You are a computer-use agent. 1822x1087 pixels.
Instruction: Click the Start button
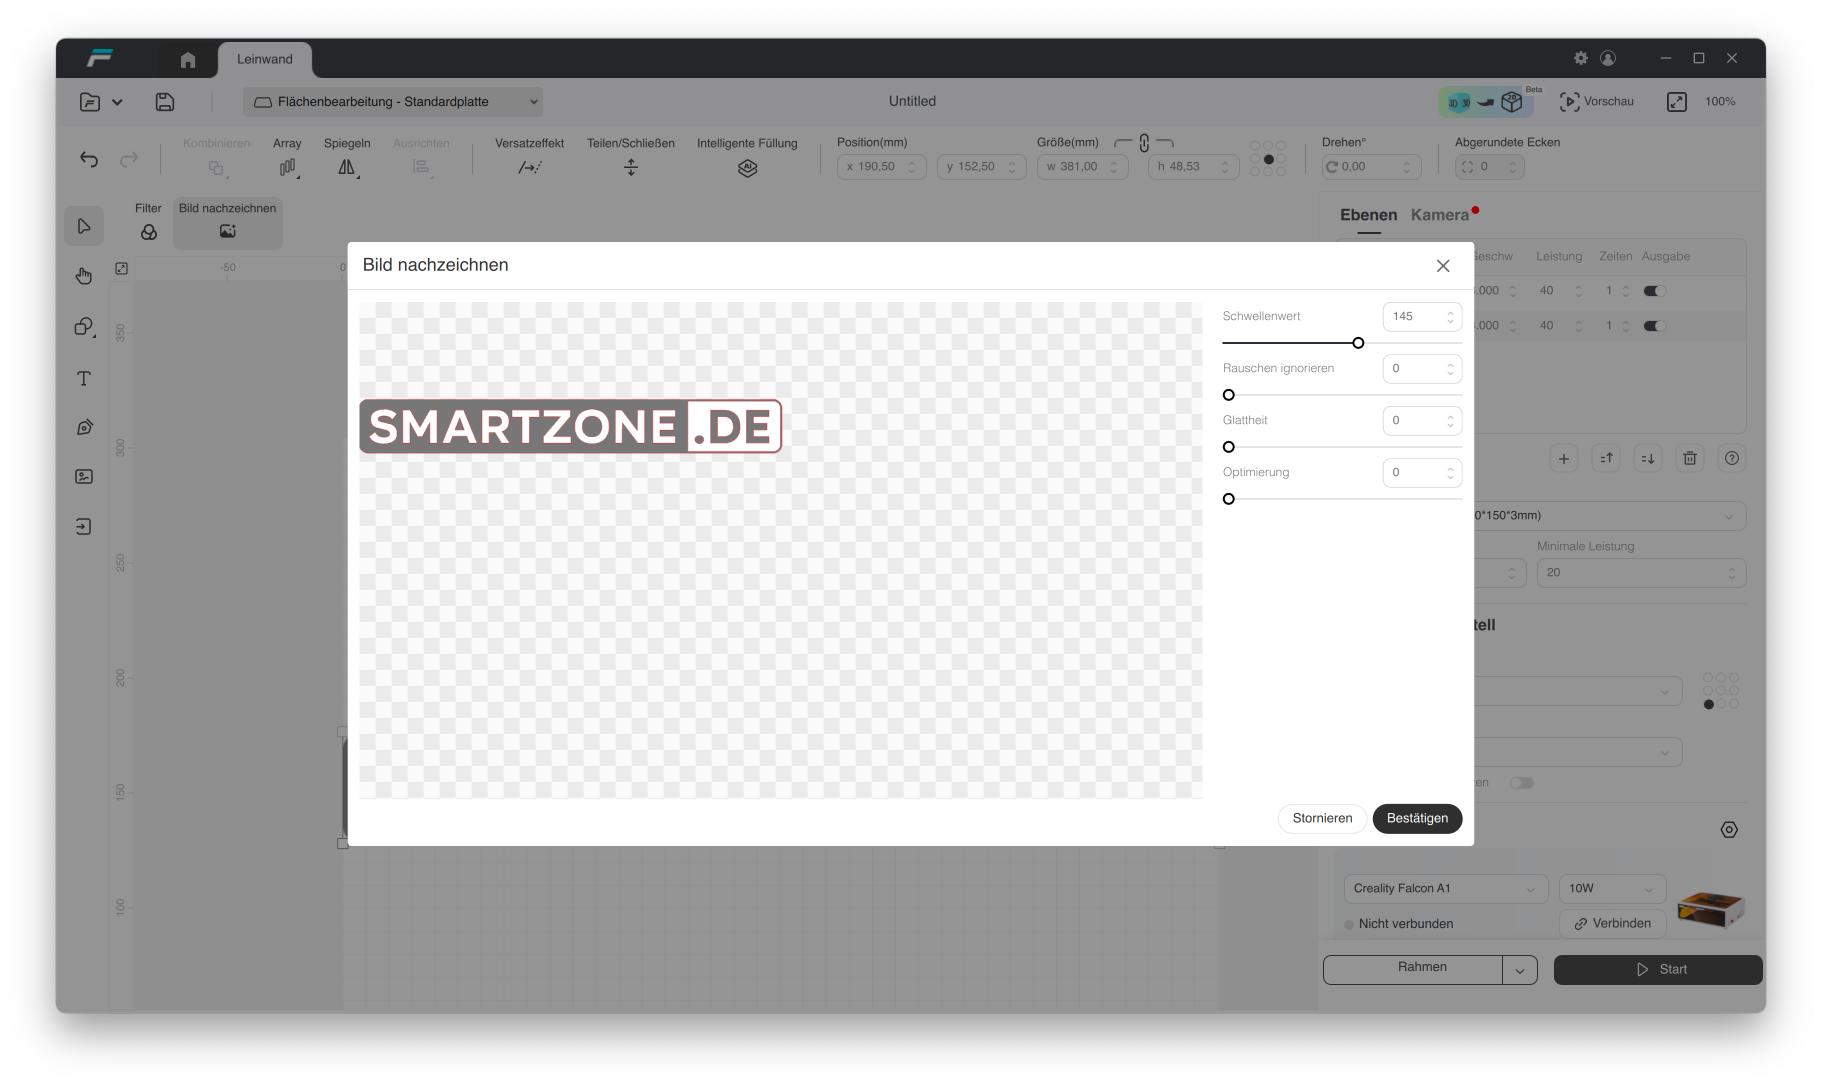[x=1658, y=970]
